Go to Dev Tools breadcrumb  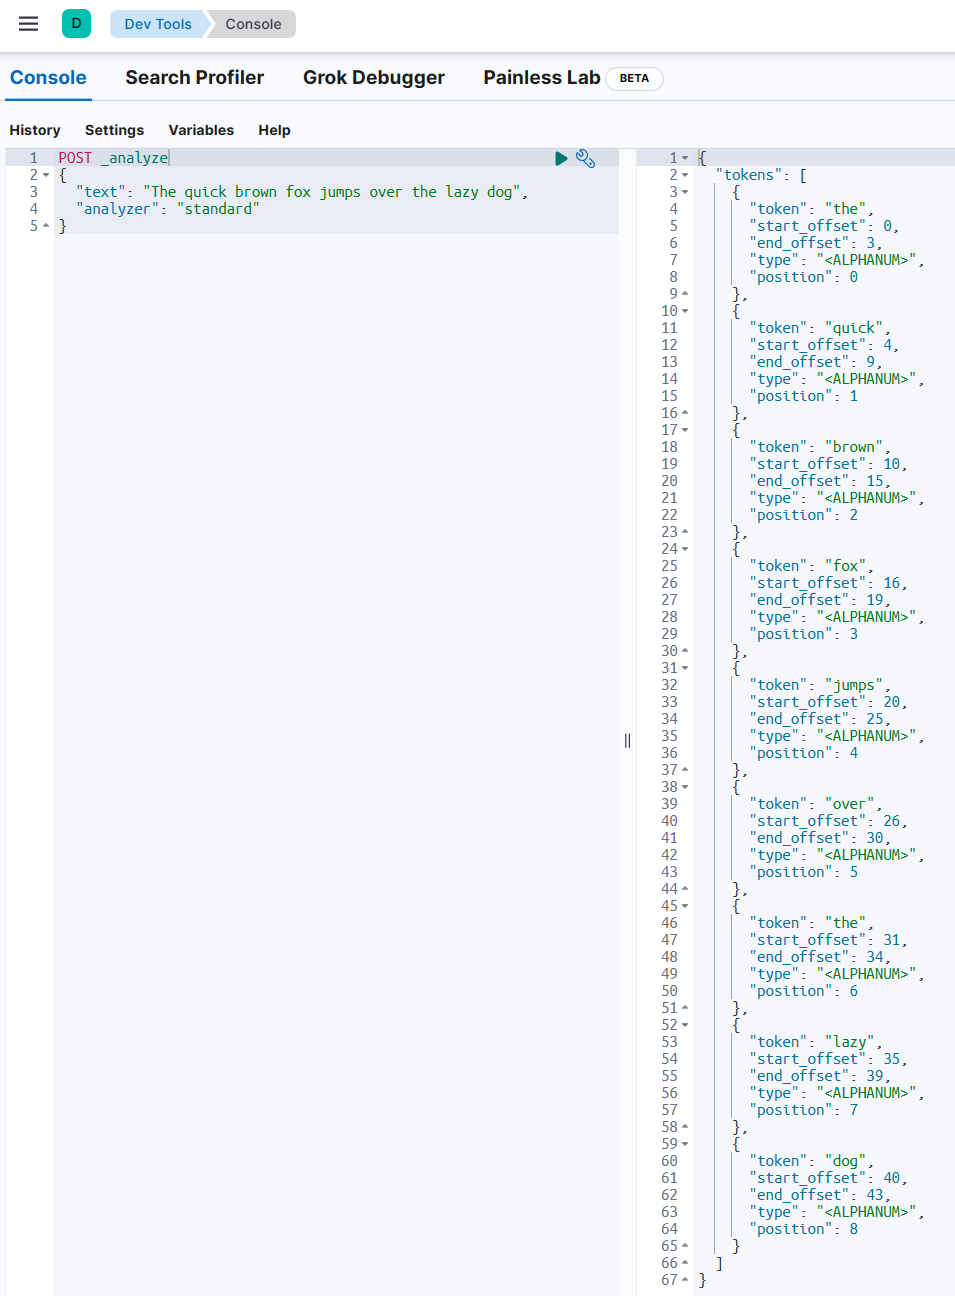pos(158,24)
